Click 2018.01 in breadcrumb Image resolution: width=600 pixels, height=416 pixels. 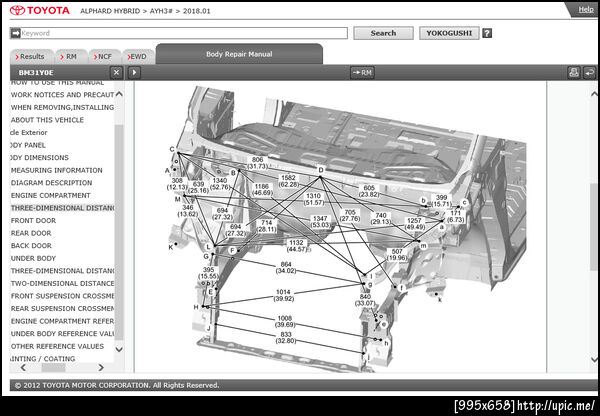tap(196, 11)
